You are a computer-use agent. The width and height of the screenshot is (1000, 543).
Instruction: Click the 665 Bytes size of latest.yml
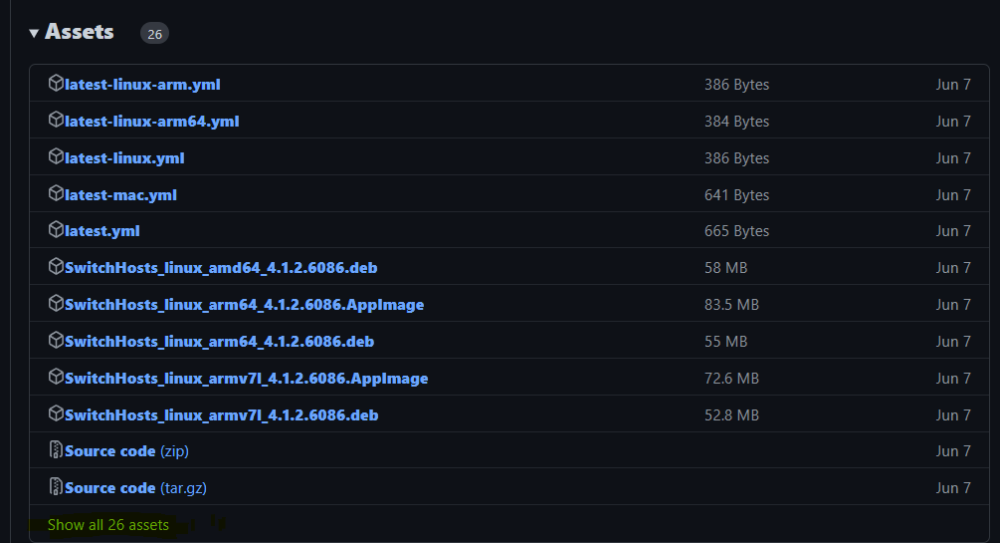click(x=737, y=231)
